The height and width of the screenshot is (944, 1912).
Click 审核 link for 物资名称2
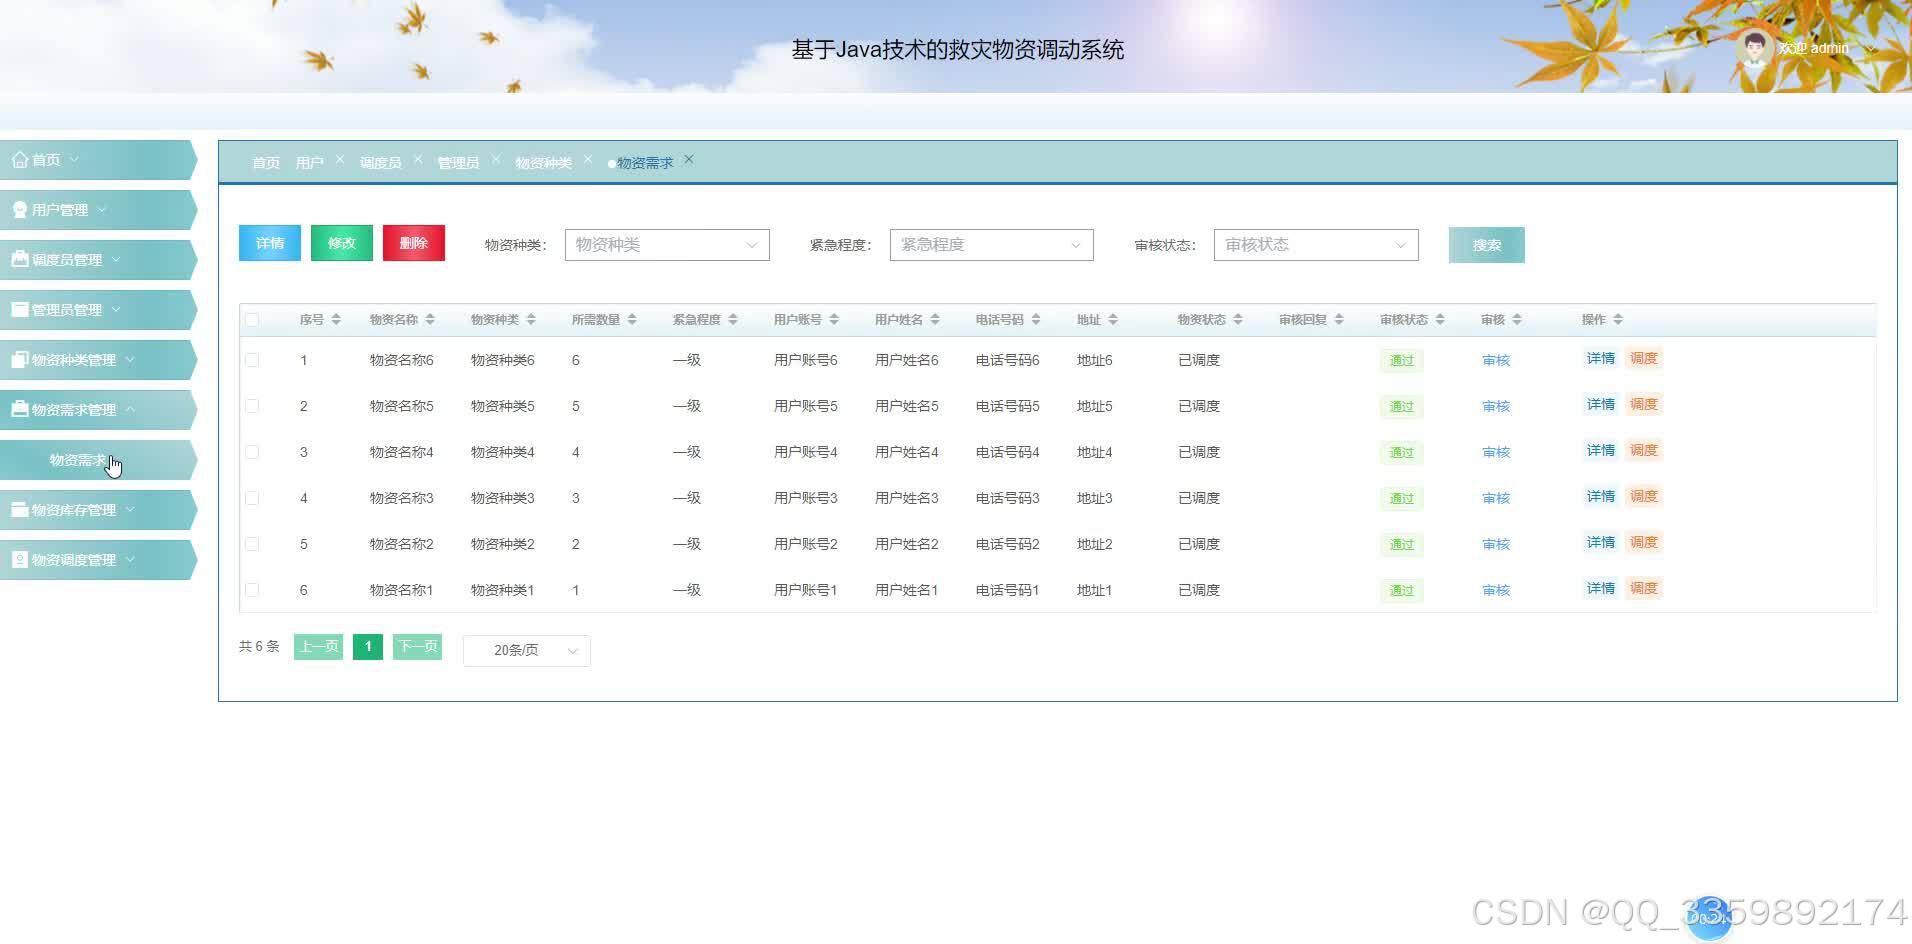coord(1496,545)
